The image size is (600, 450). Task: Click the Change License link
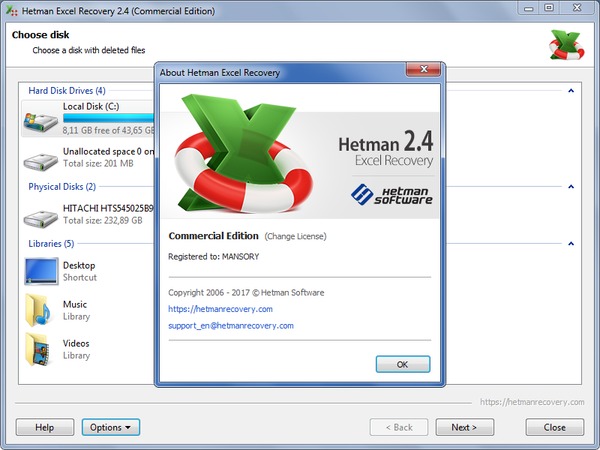tap(295, 236)
